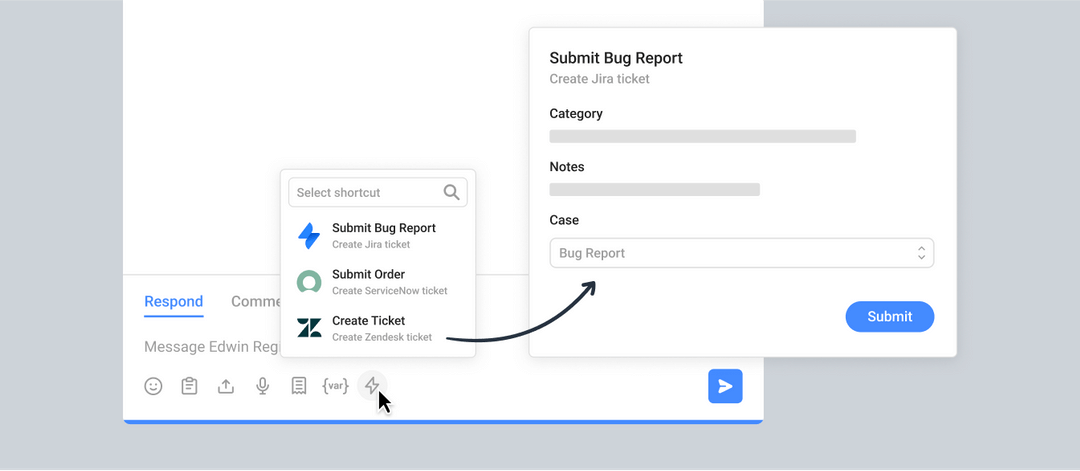Image resolution: width=1080 pixels, height=471 pixels.
Task: Click the Zendesk icon beside Create Ticket
Action: coord(309,328)
